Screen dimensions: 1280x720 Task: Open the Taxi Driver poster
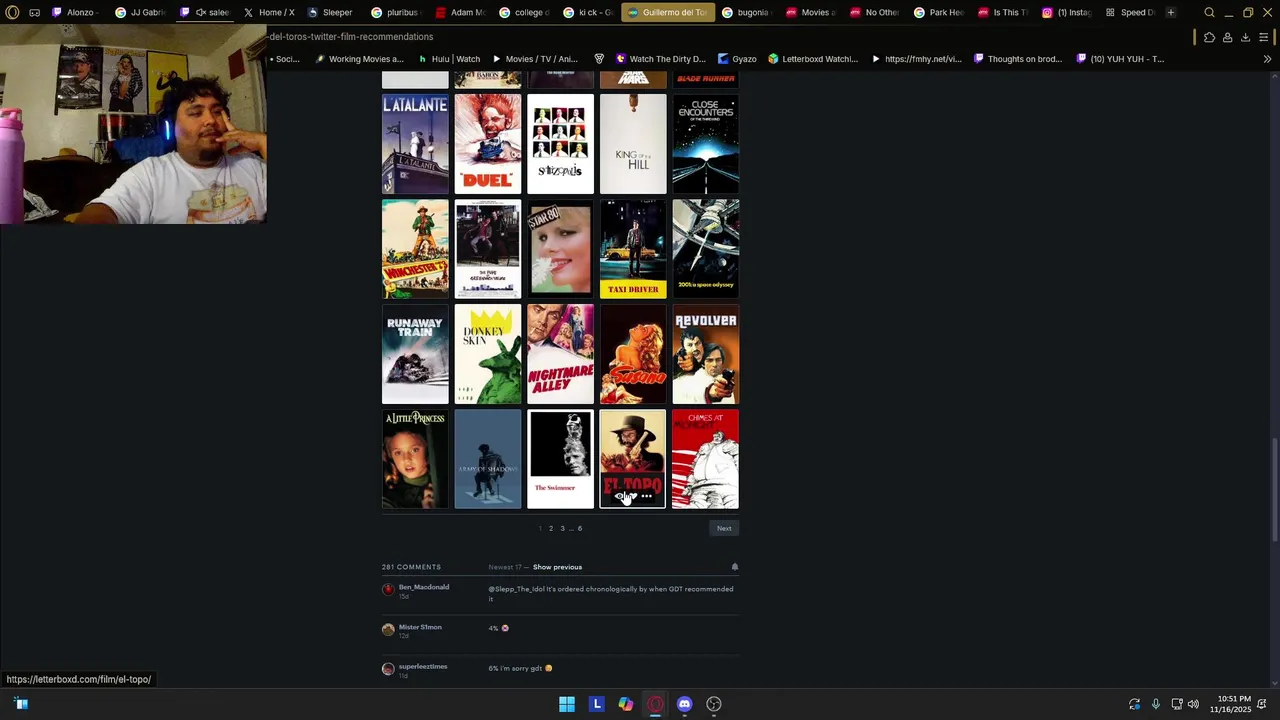pos(633,249)
